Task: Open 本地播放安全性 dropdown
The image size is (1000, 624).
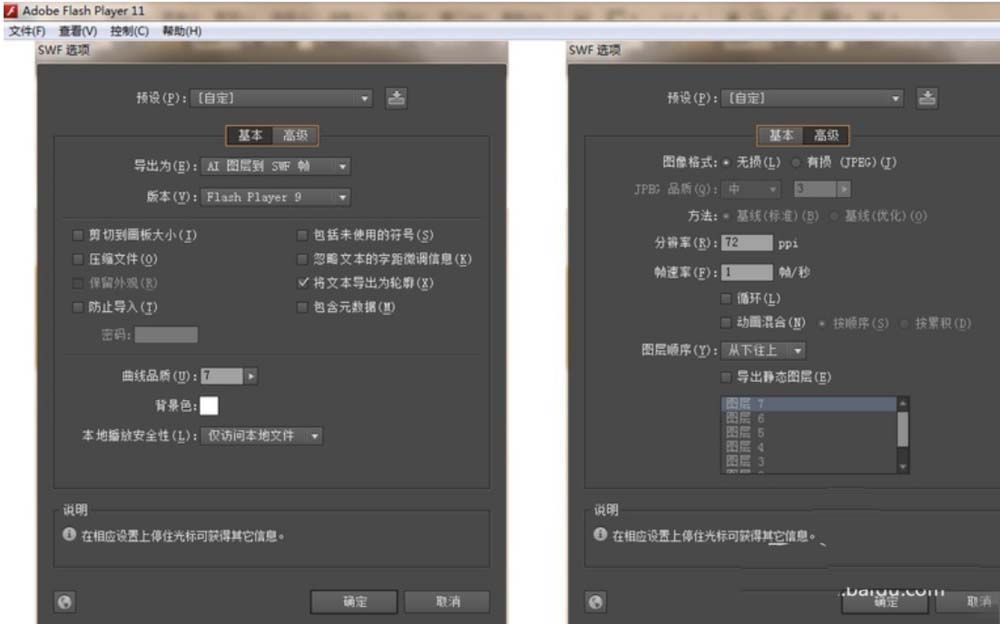Action: [x=261, y=436]
